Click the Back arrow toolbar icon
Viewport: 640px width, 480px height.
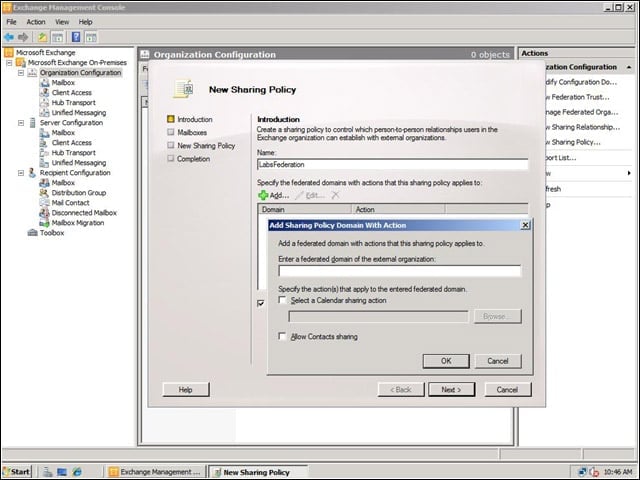[x=9, y=38]
